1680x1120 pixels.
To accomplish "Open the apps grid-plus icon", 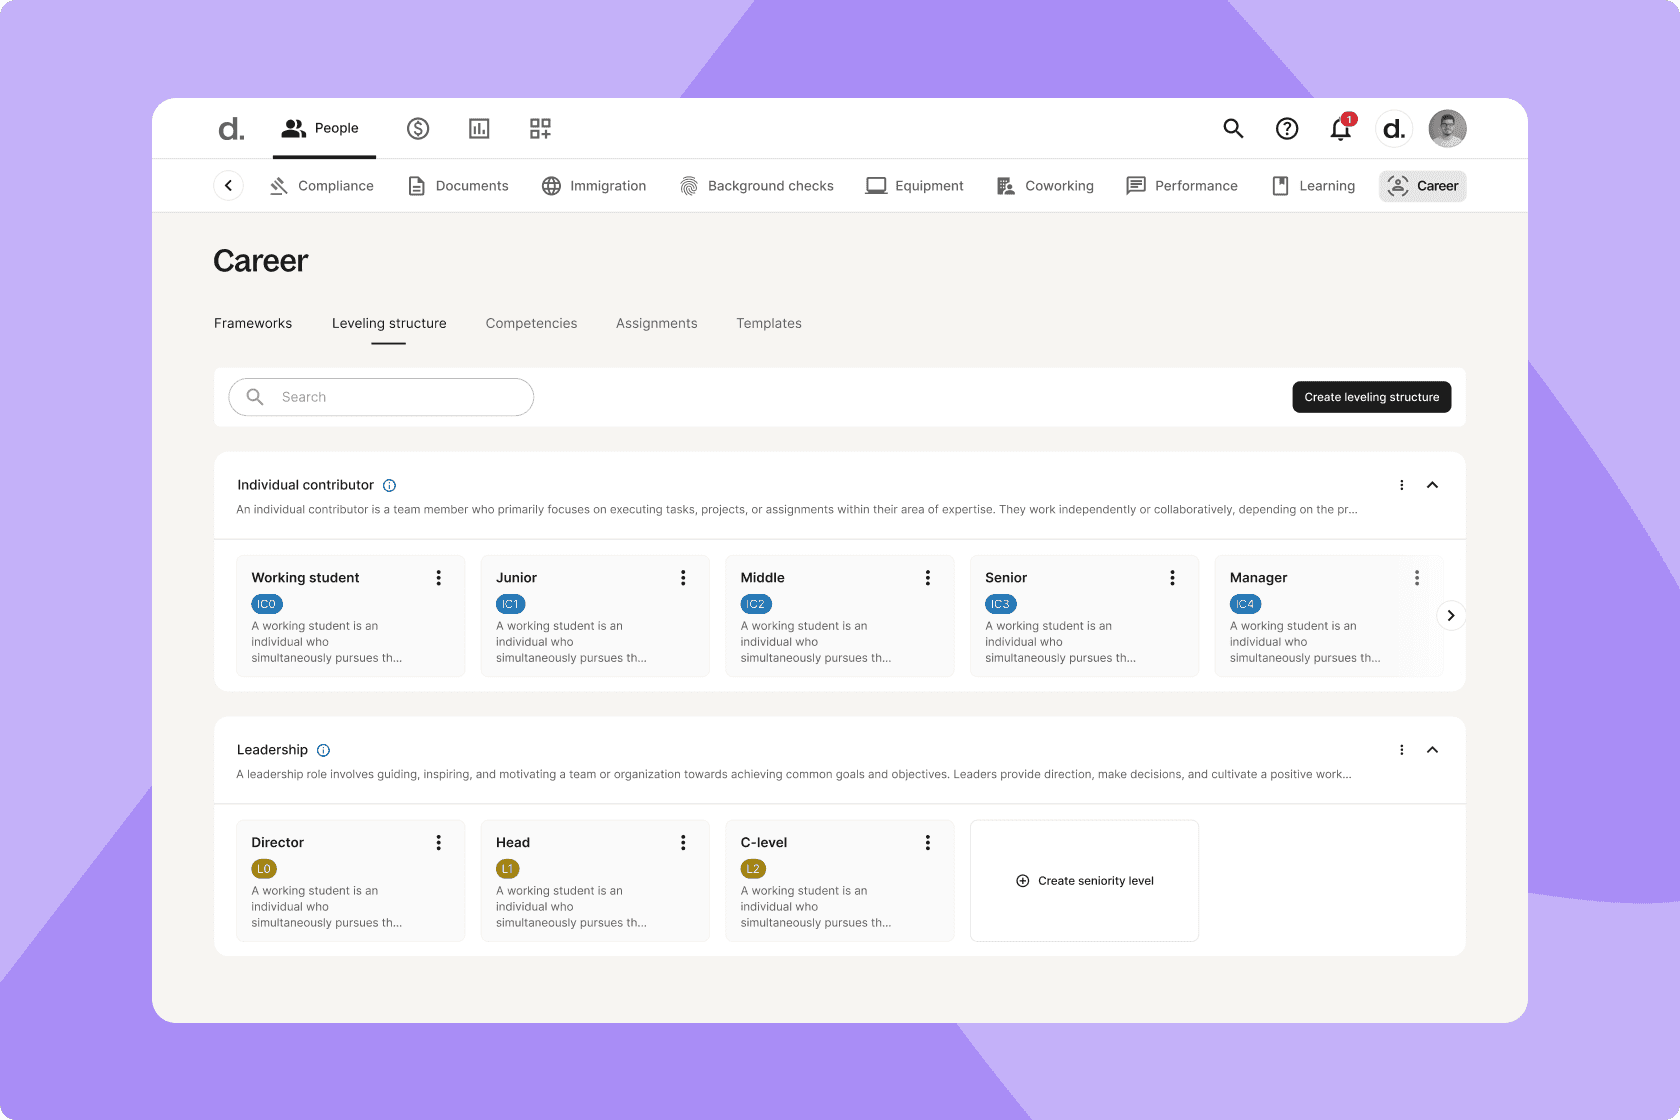I will point(540,128).
